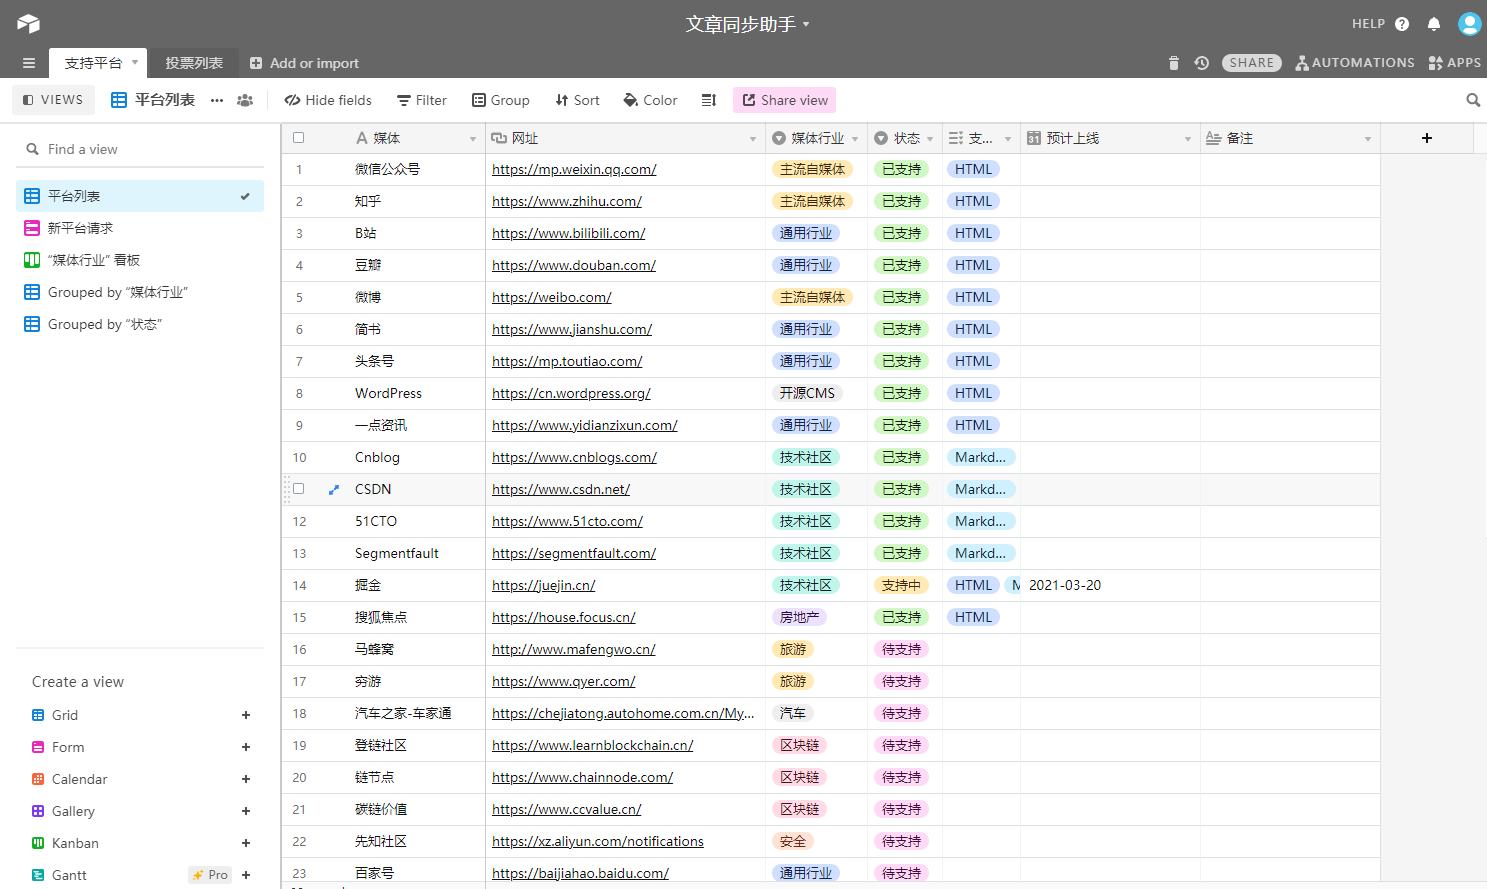The height and width of the screenshot is (889, 1487).
Task: Click the Share view button
Action: tap(784, 100)
